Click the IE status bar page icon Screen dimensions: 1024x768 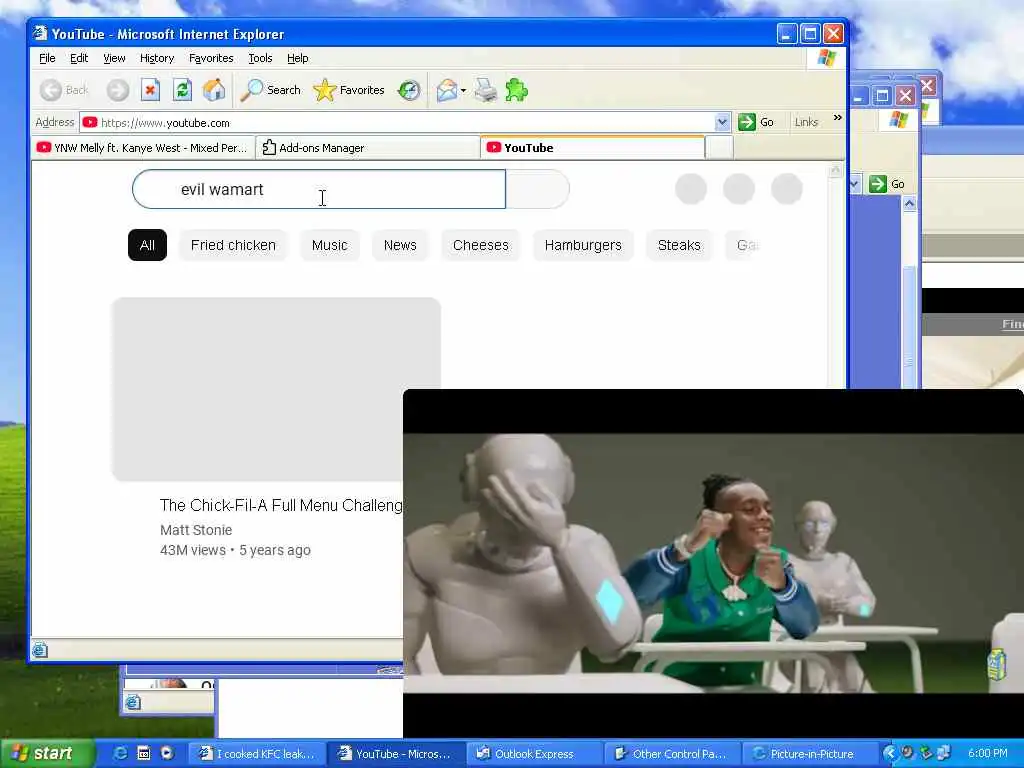pyautogui.click(x=40, y=650)
